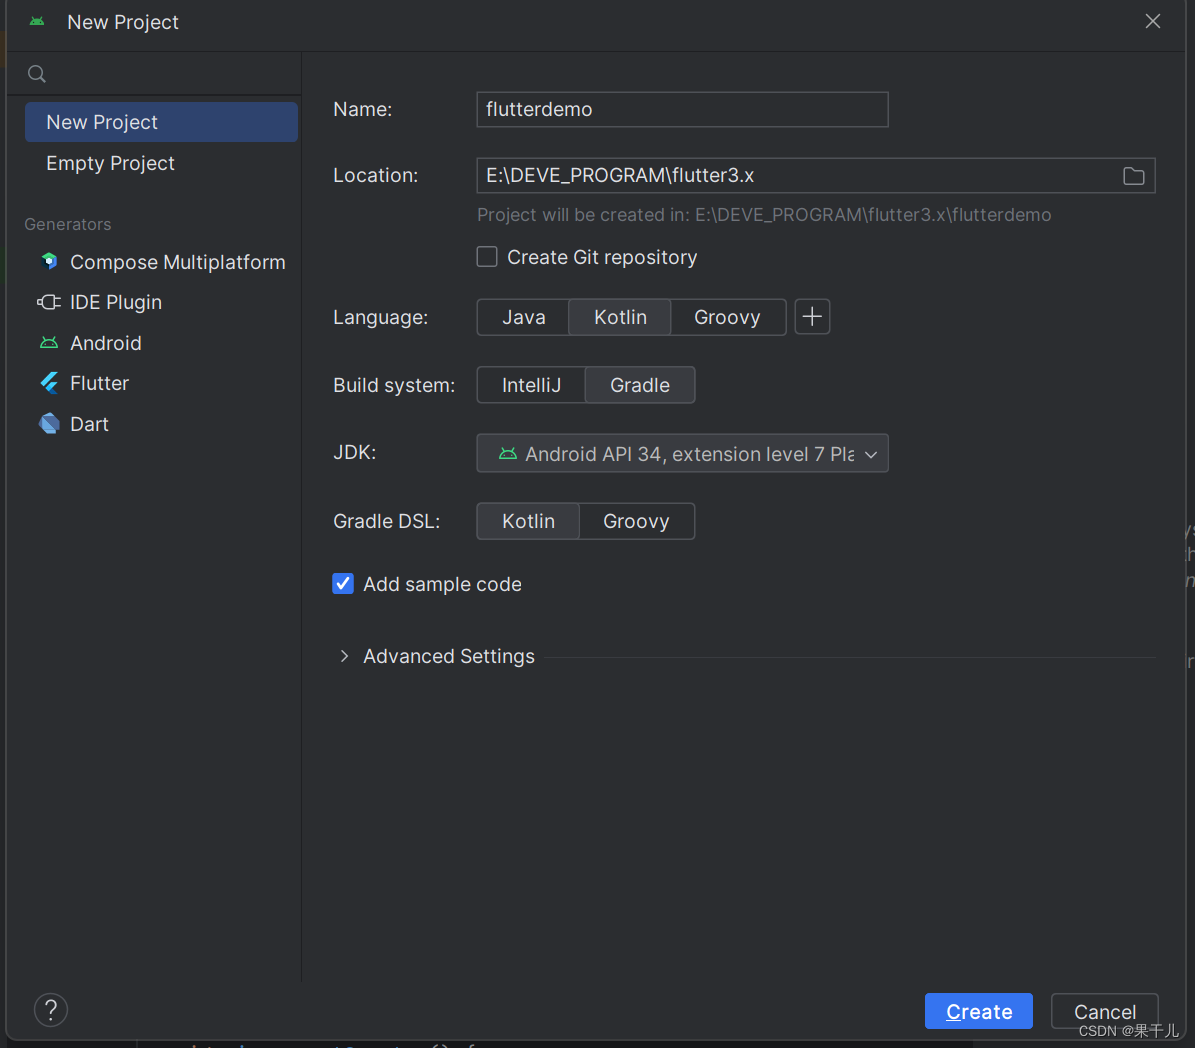Click the Create button
Viewport: 1195px width, 1048px height.
pyautogui.click(x=979, y=1011)
